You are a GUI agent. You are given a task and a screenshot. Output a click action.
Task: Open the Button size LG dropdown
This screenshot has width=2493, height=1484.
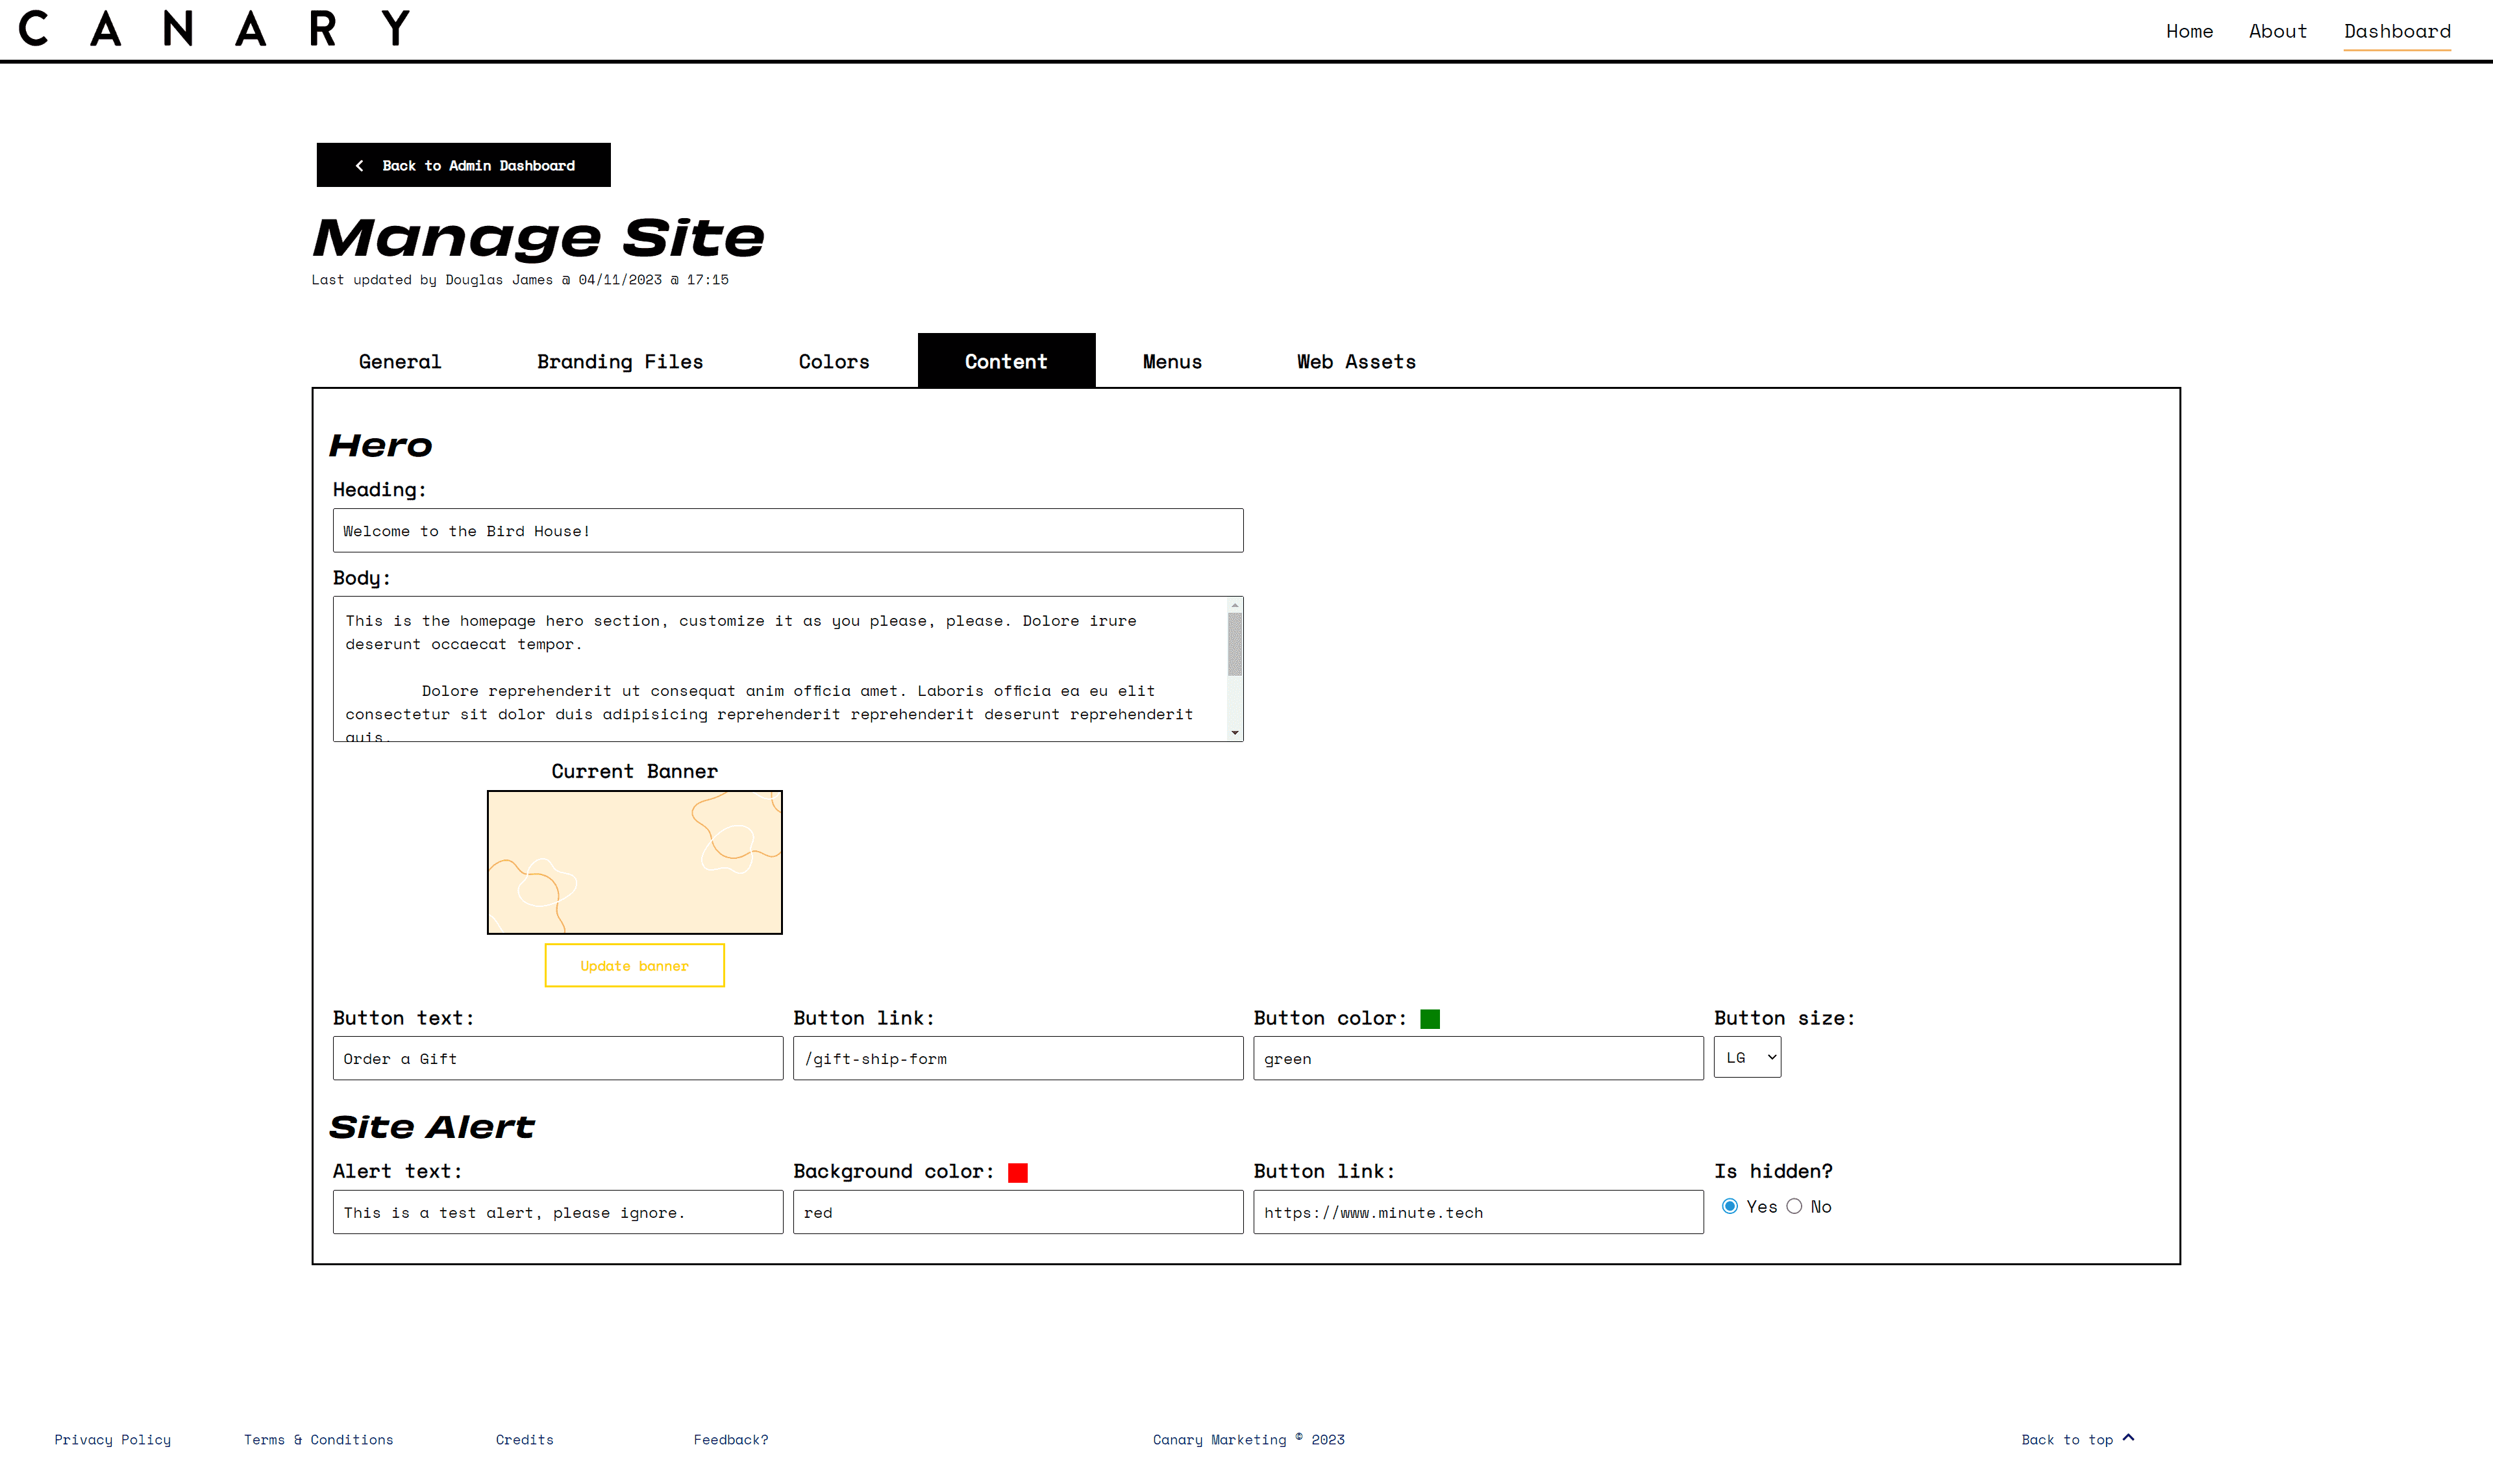click(x=1747, y=1058)
